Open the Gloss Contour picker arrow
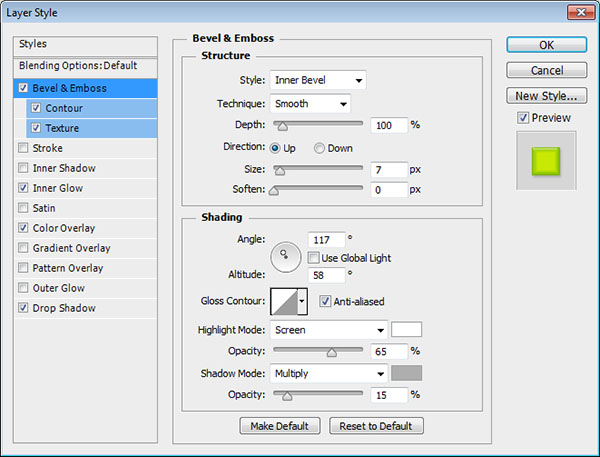This screenshot has height=457, width=600. point(302,301)
